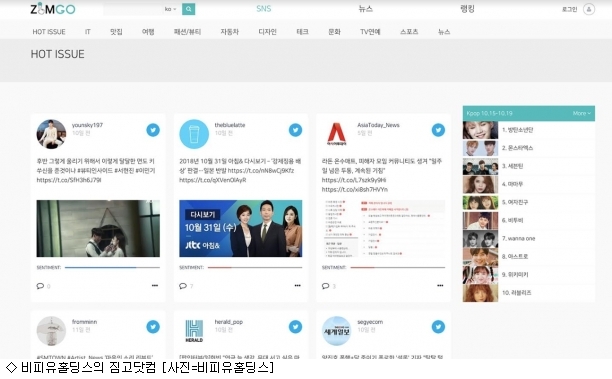
Task: Open yoursky197 username link
Action: point(87,125)
